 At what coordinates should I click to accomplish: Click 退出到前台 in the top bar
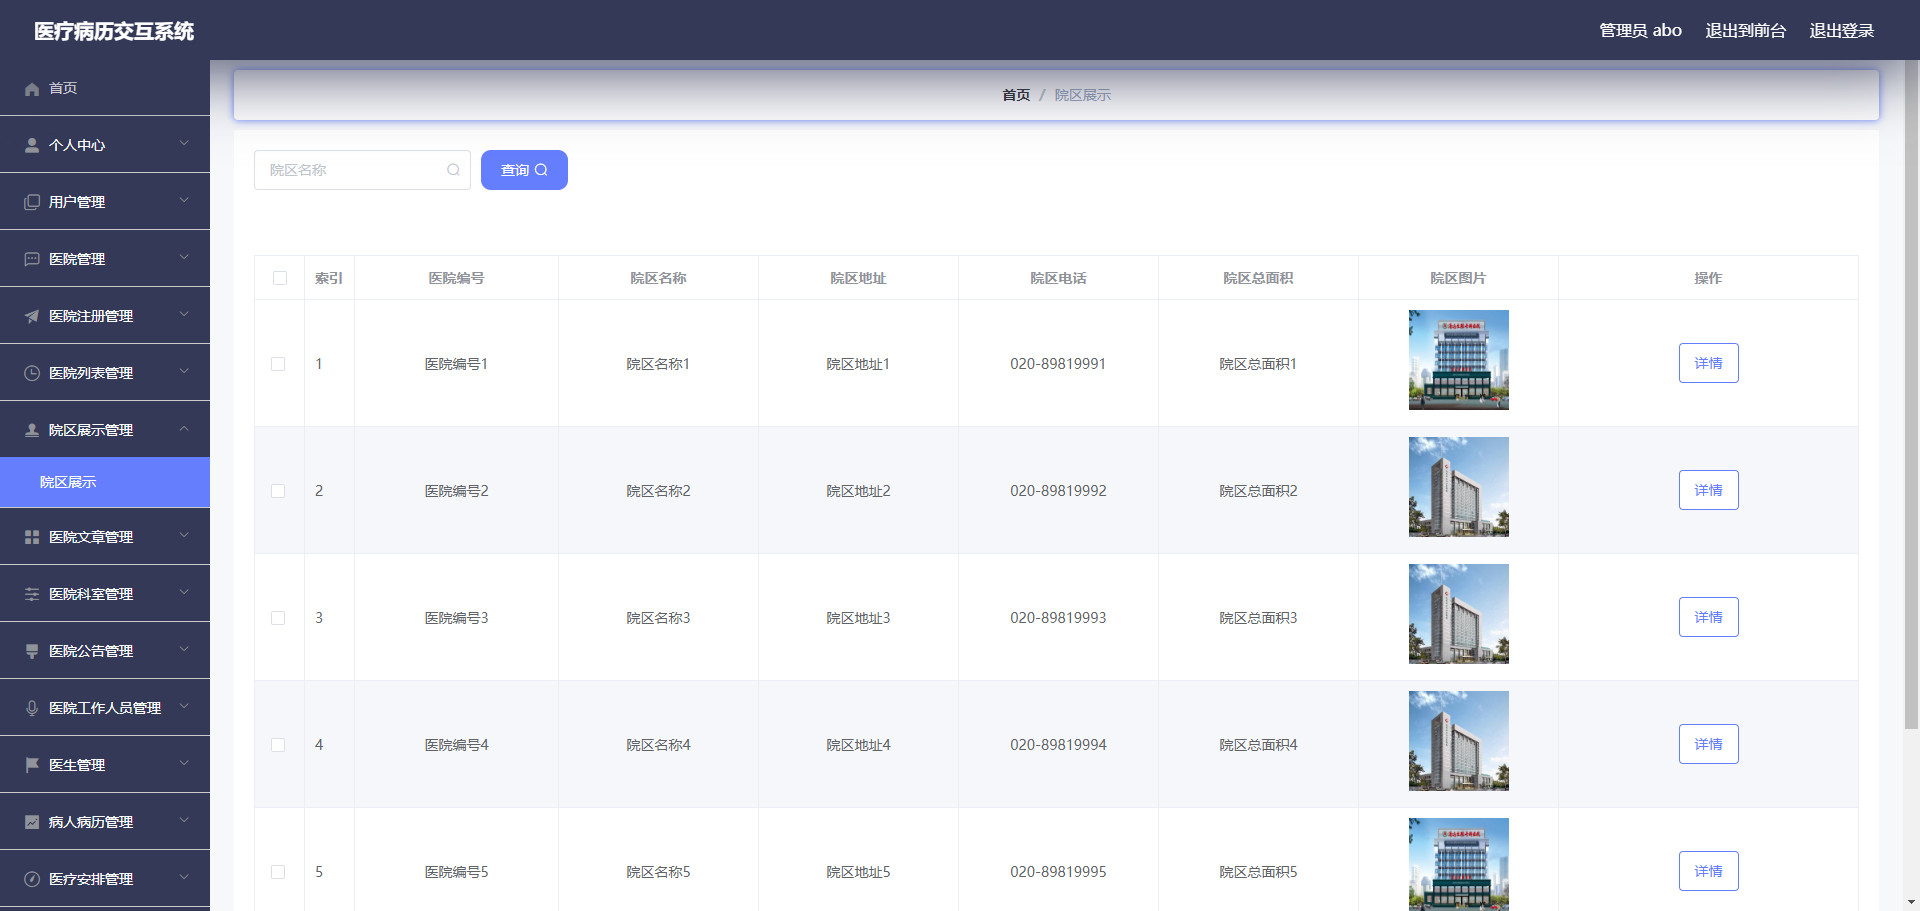(x=1745, y=31)
